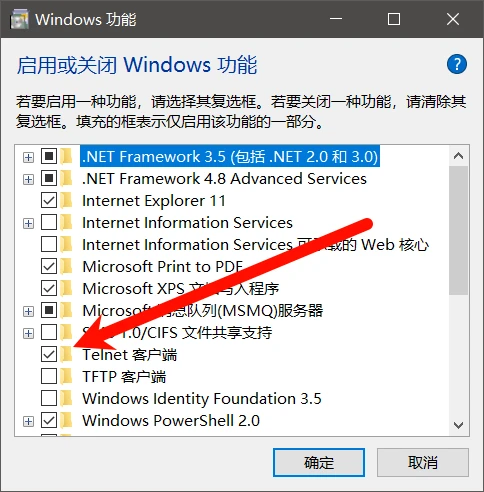The image size is (484, 492).
Task: Select the Microsoft Print to PDF entry
Action: point(162,267)
